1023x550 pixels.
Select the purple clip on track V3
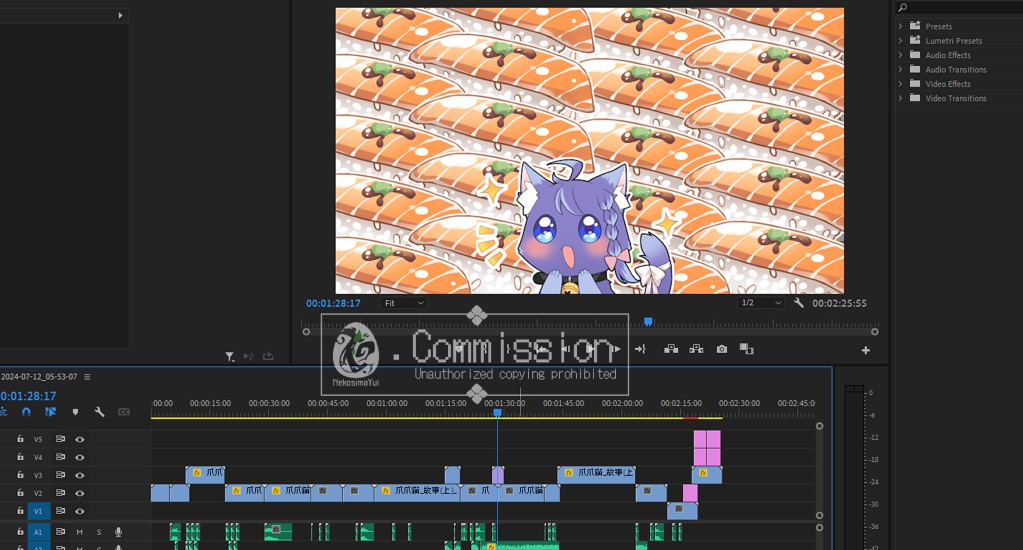point(498,474)
